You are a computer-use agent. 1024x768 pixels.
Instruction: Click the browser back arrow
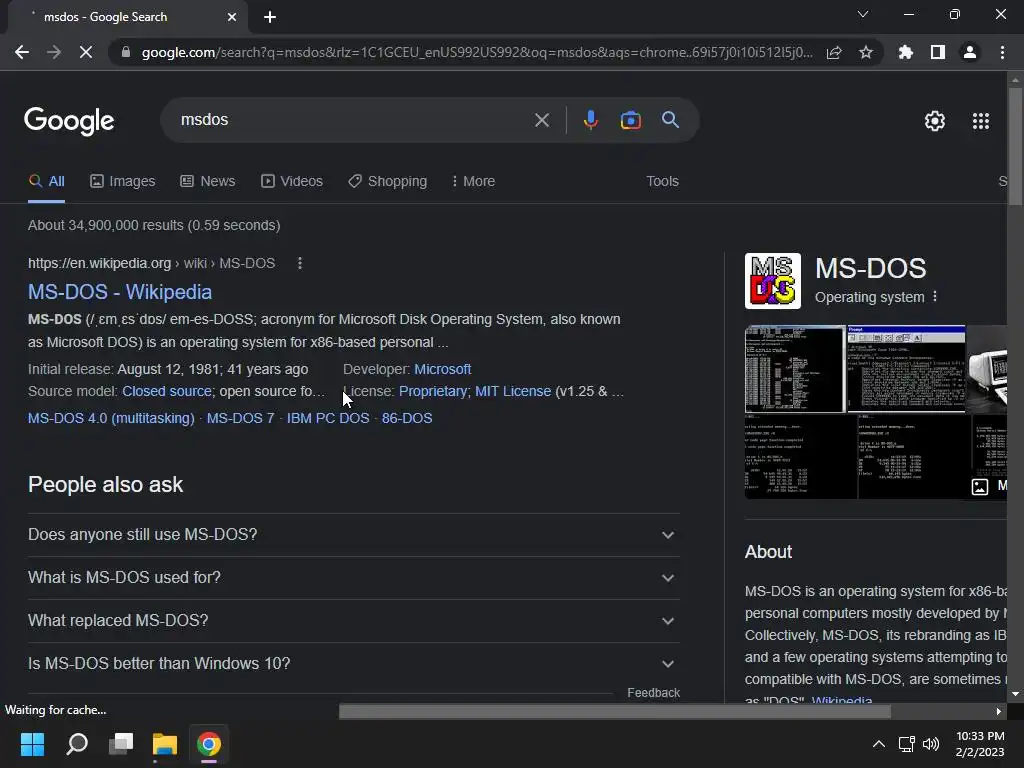pos(22,52)
